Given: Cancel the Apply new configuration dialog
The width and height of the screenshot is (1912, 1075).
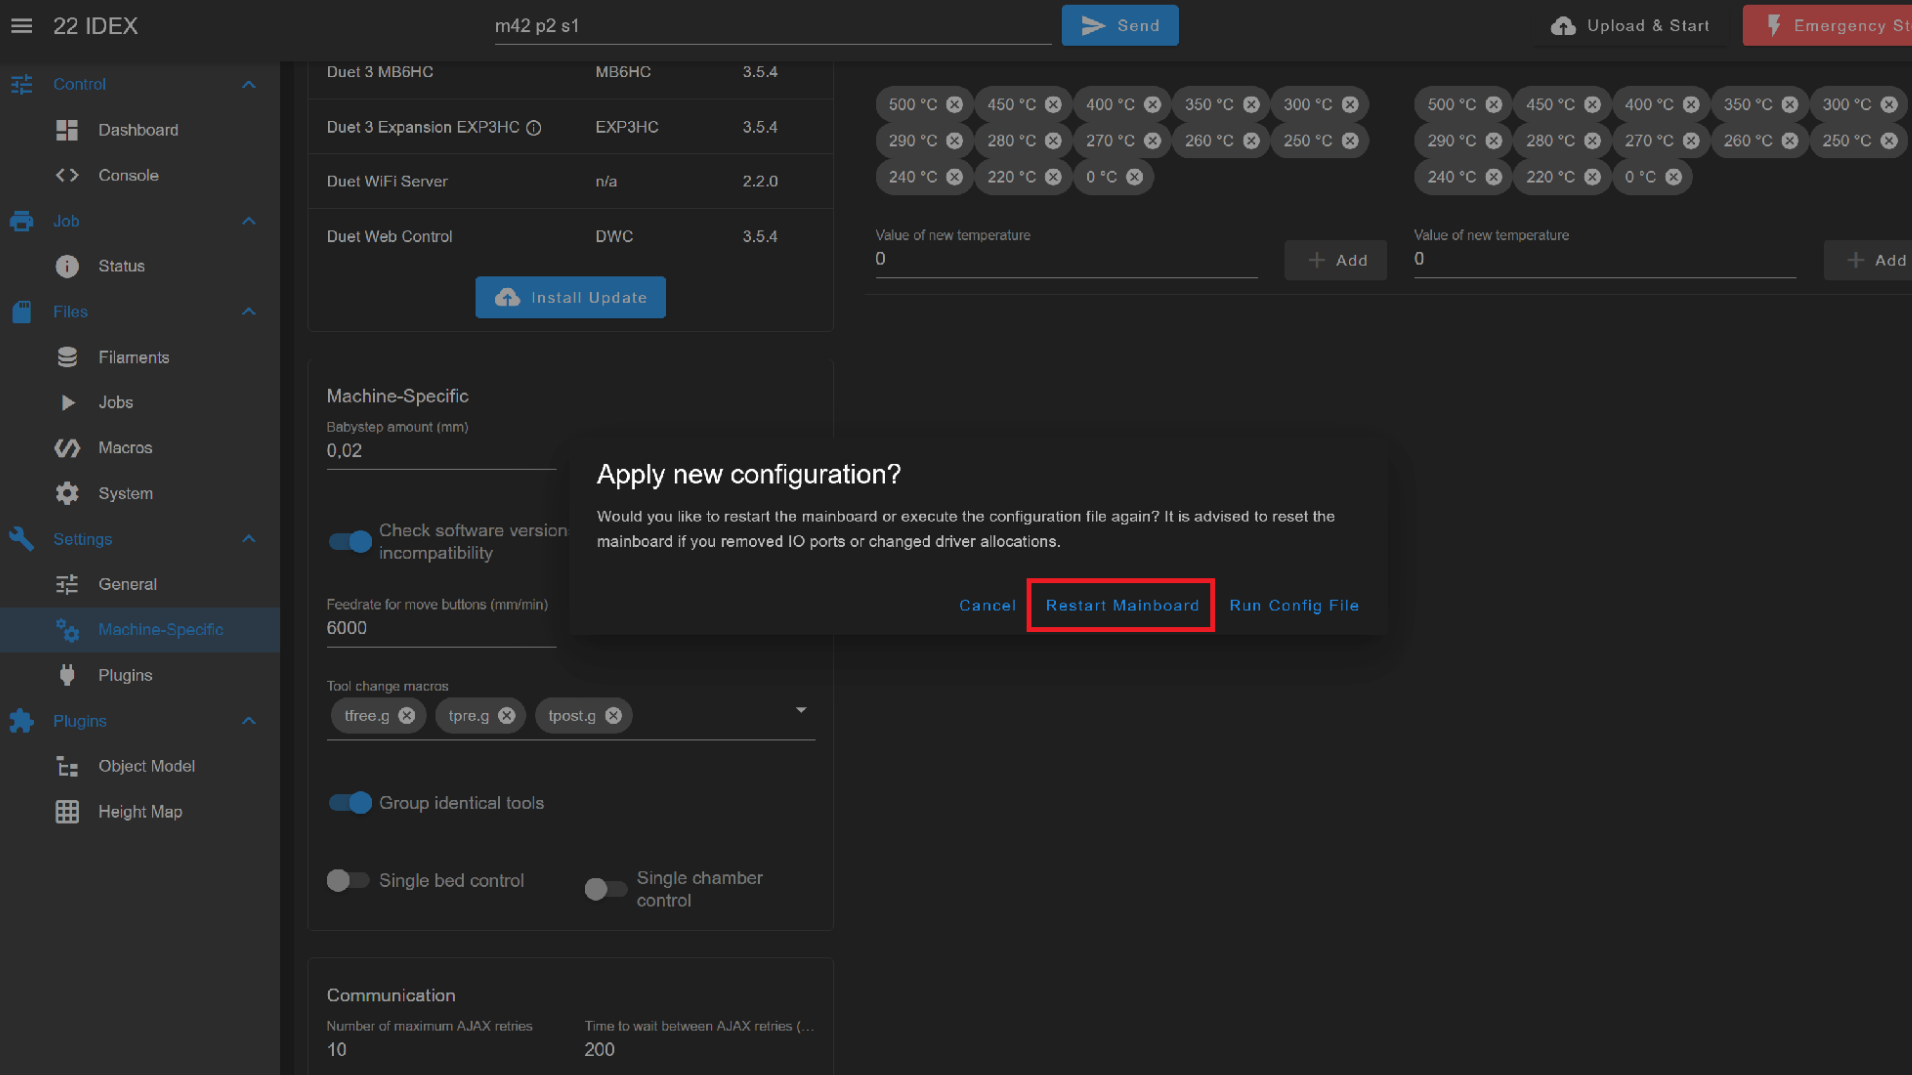Looking at the screenshot, I should [x=987, y=605].
